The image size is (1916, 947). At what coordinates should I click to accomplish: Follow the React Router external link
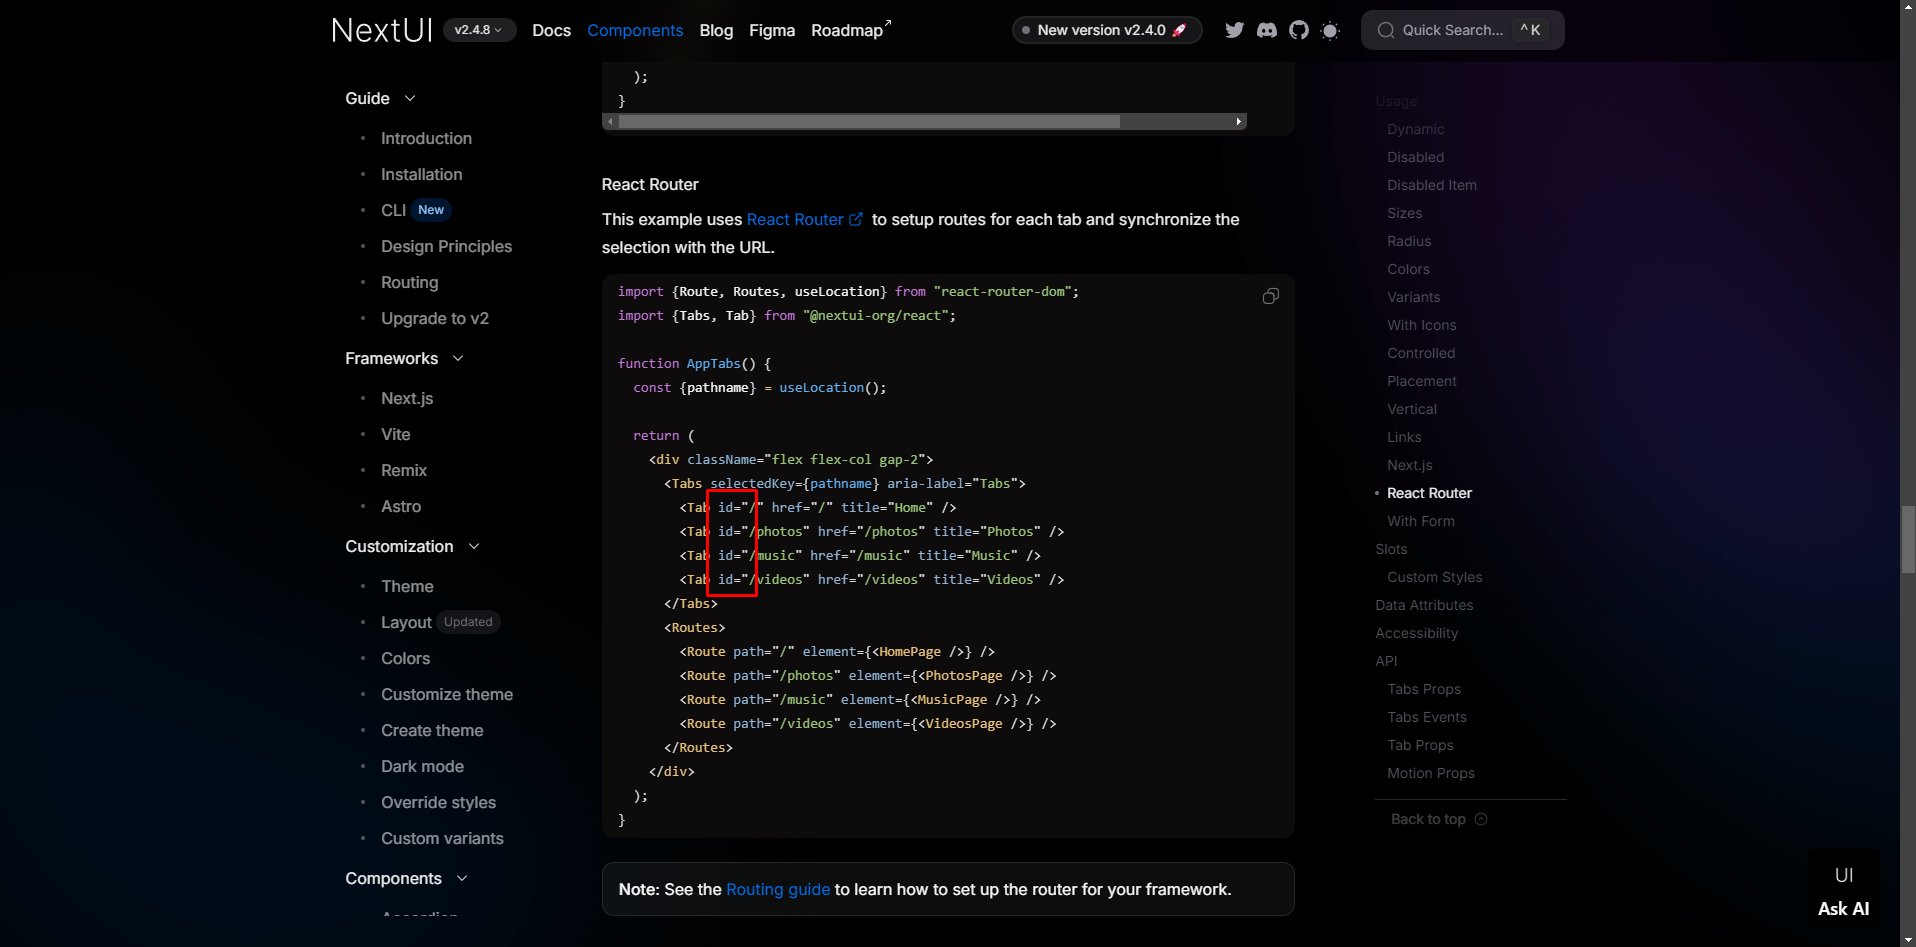pyautogui.click(x=804, y=219)
